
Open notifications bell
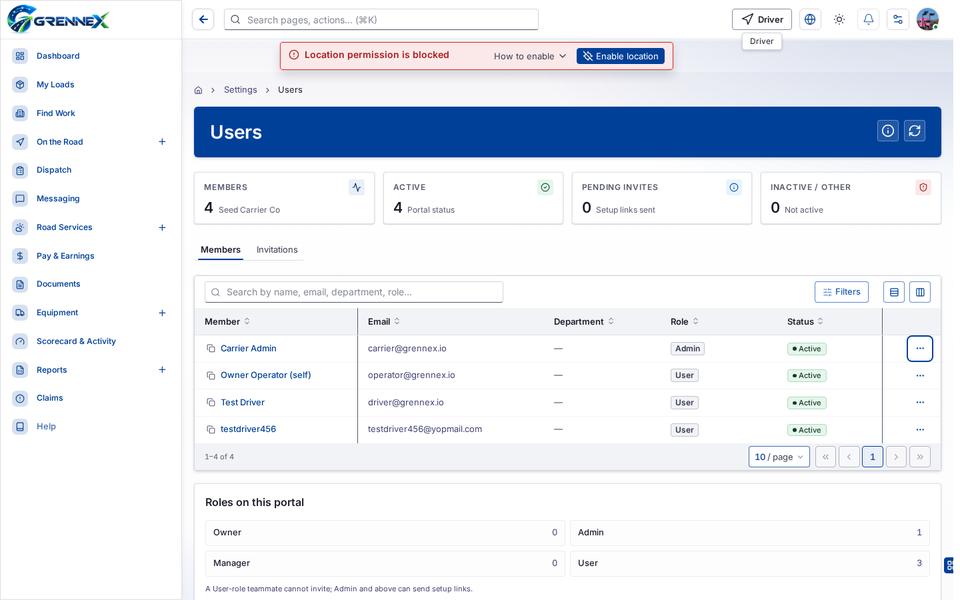pos(868,20)
